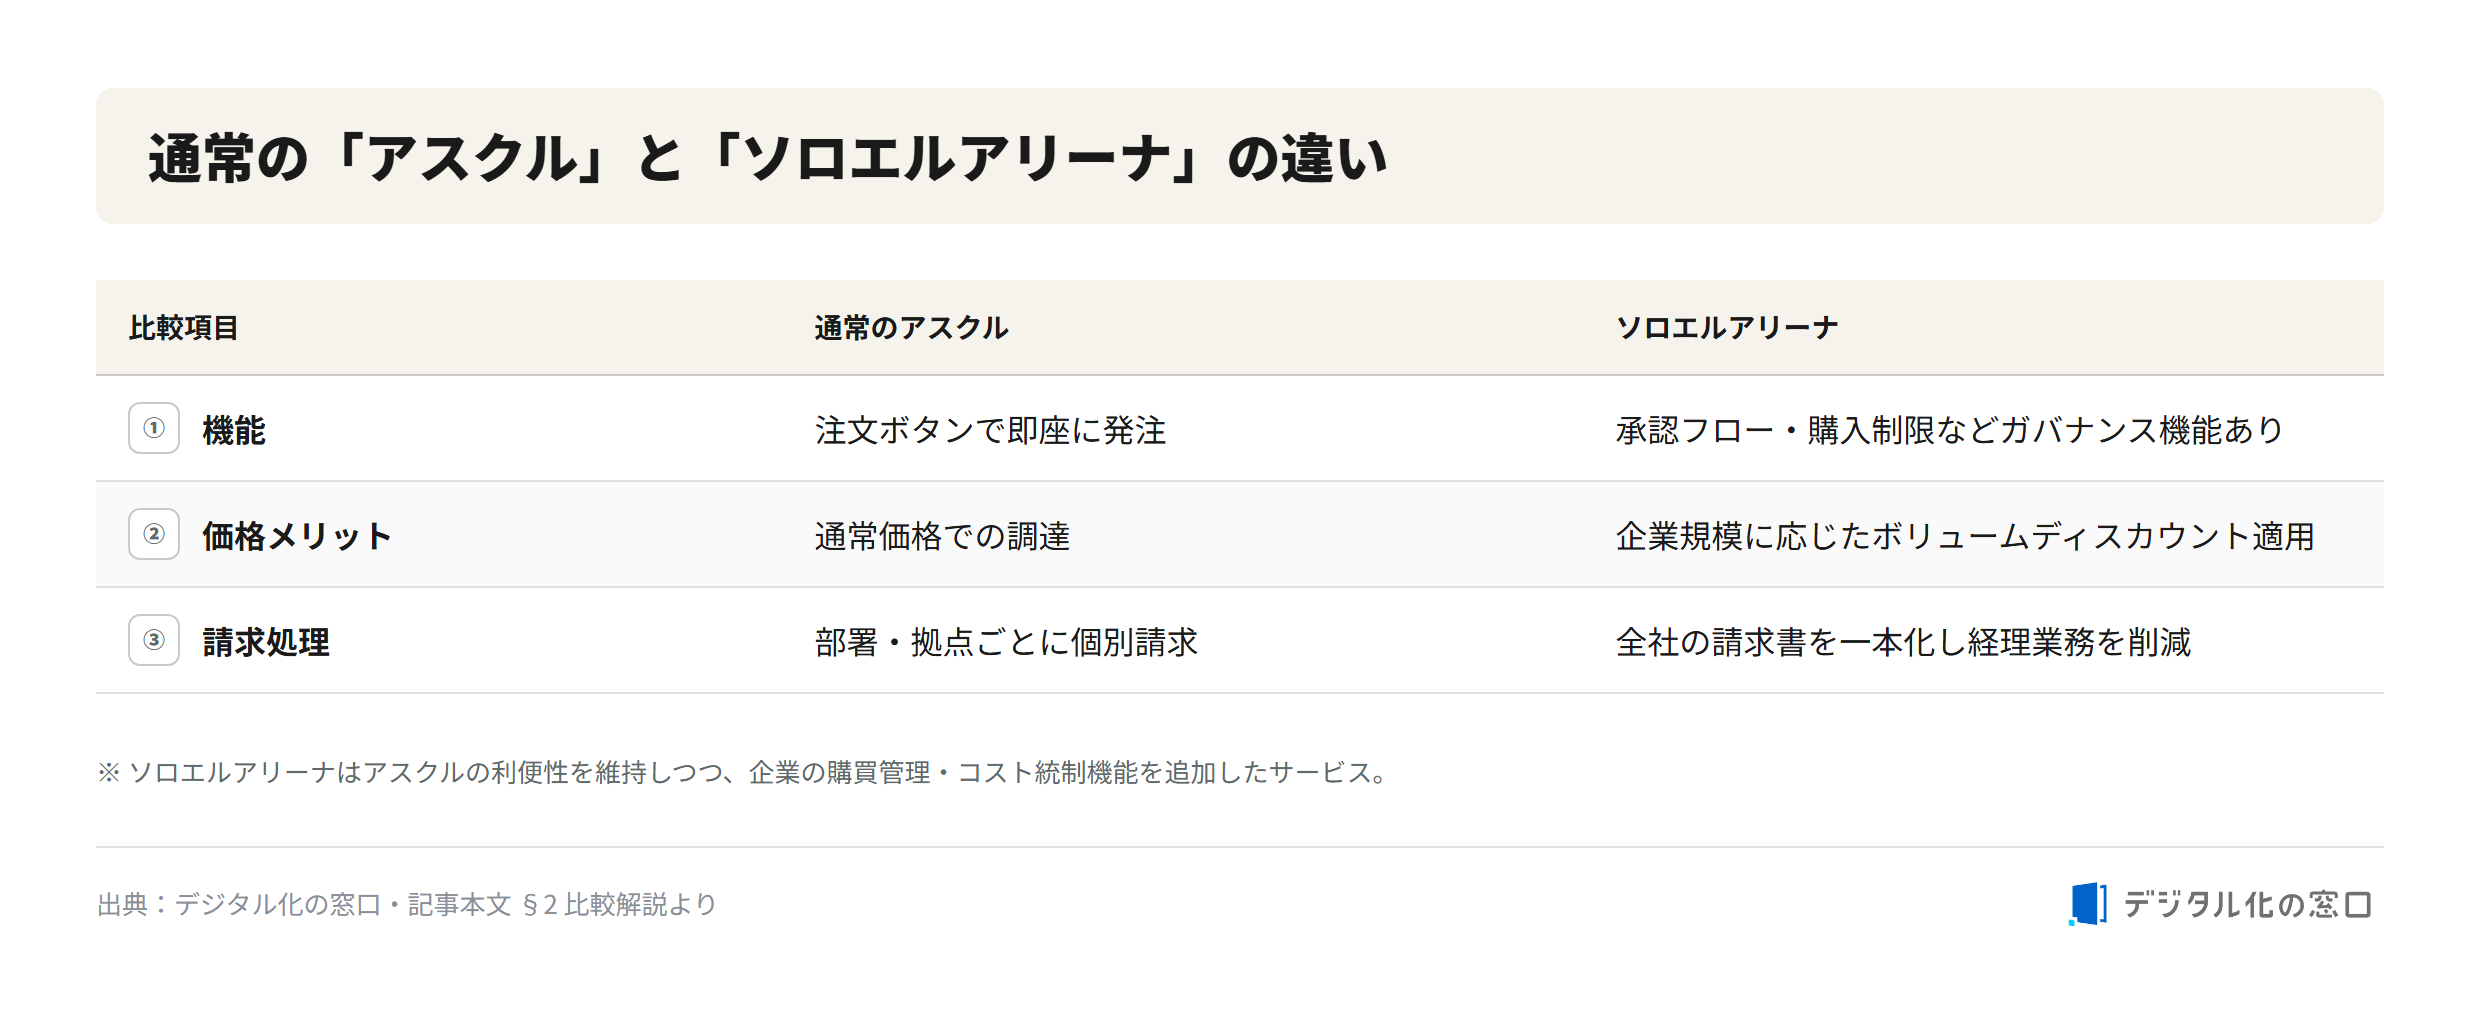Image resolution: width=2480 pixels, height=1020 pixels.
Task: Click the circled number 1 badge
Action: click(x=154, y=428)
